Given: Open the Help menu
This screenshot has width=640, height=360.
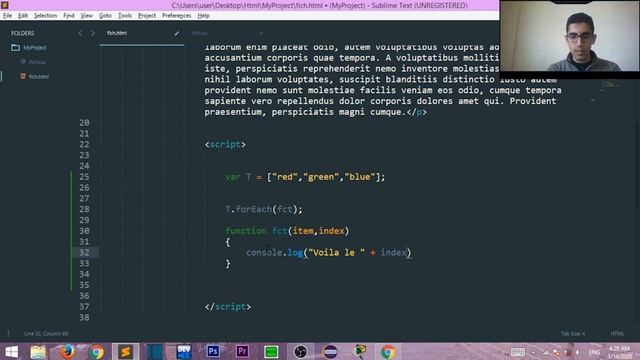Looking at the screenshot, I should pos(203,16).
